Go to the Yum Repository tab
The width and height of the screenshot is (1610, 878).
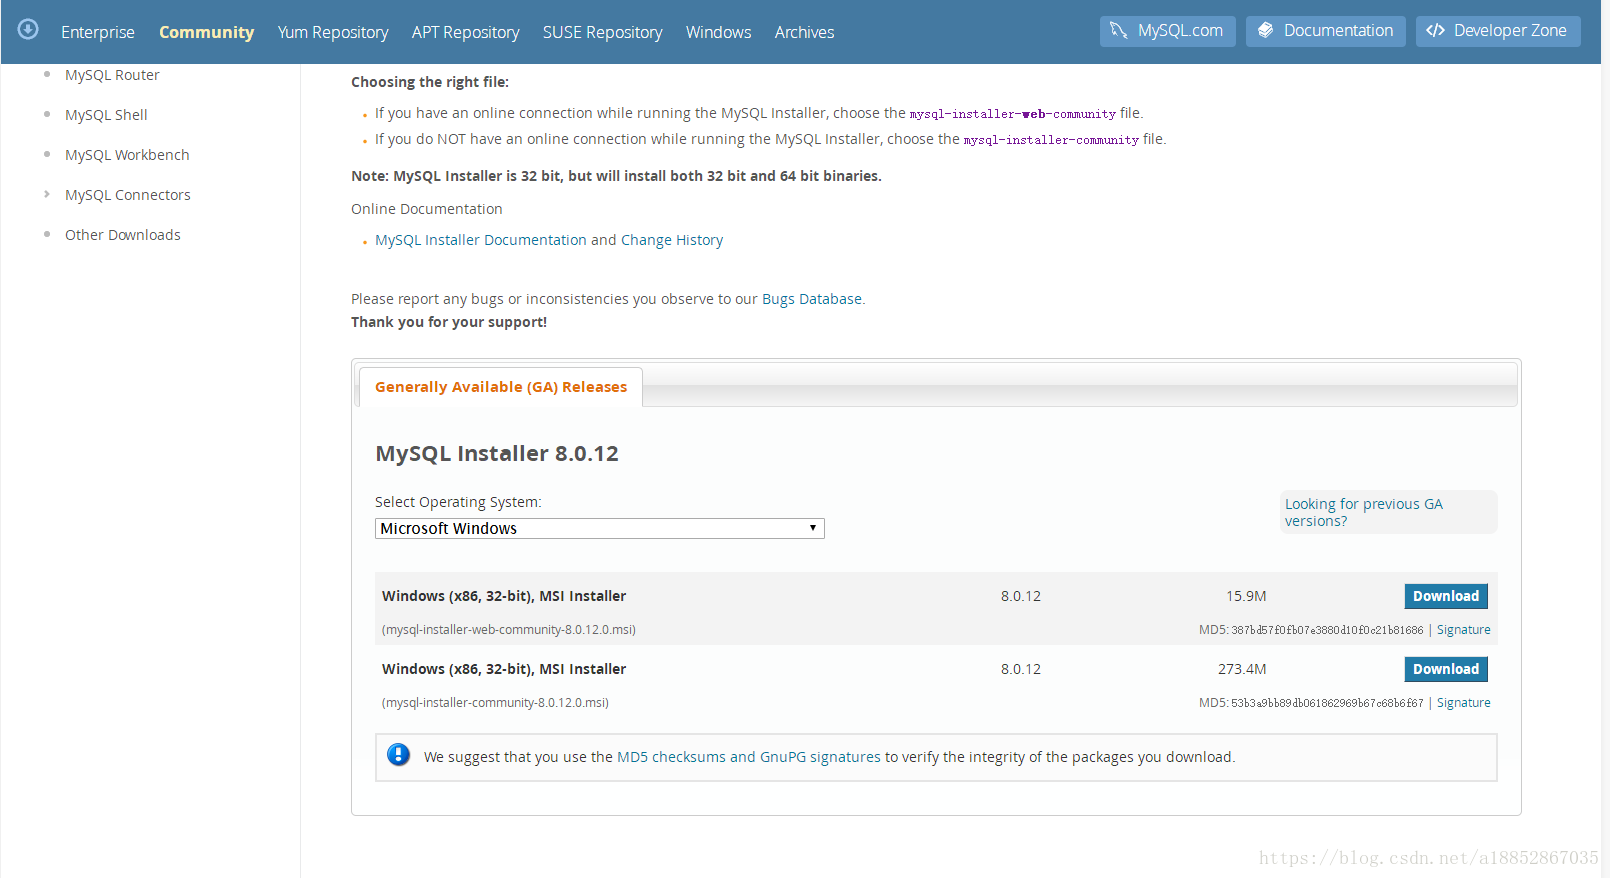(333, 32)
